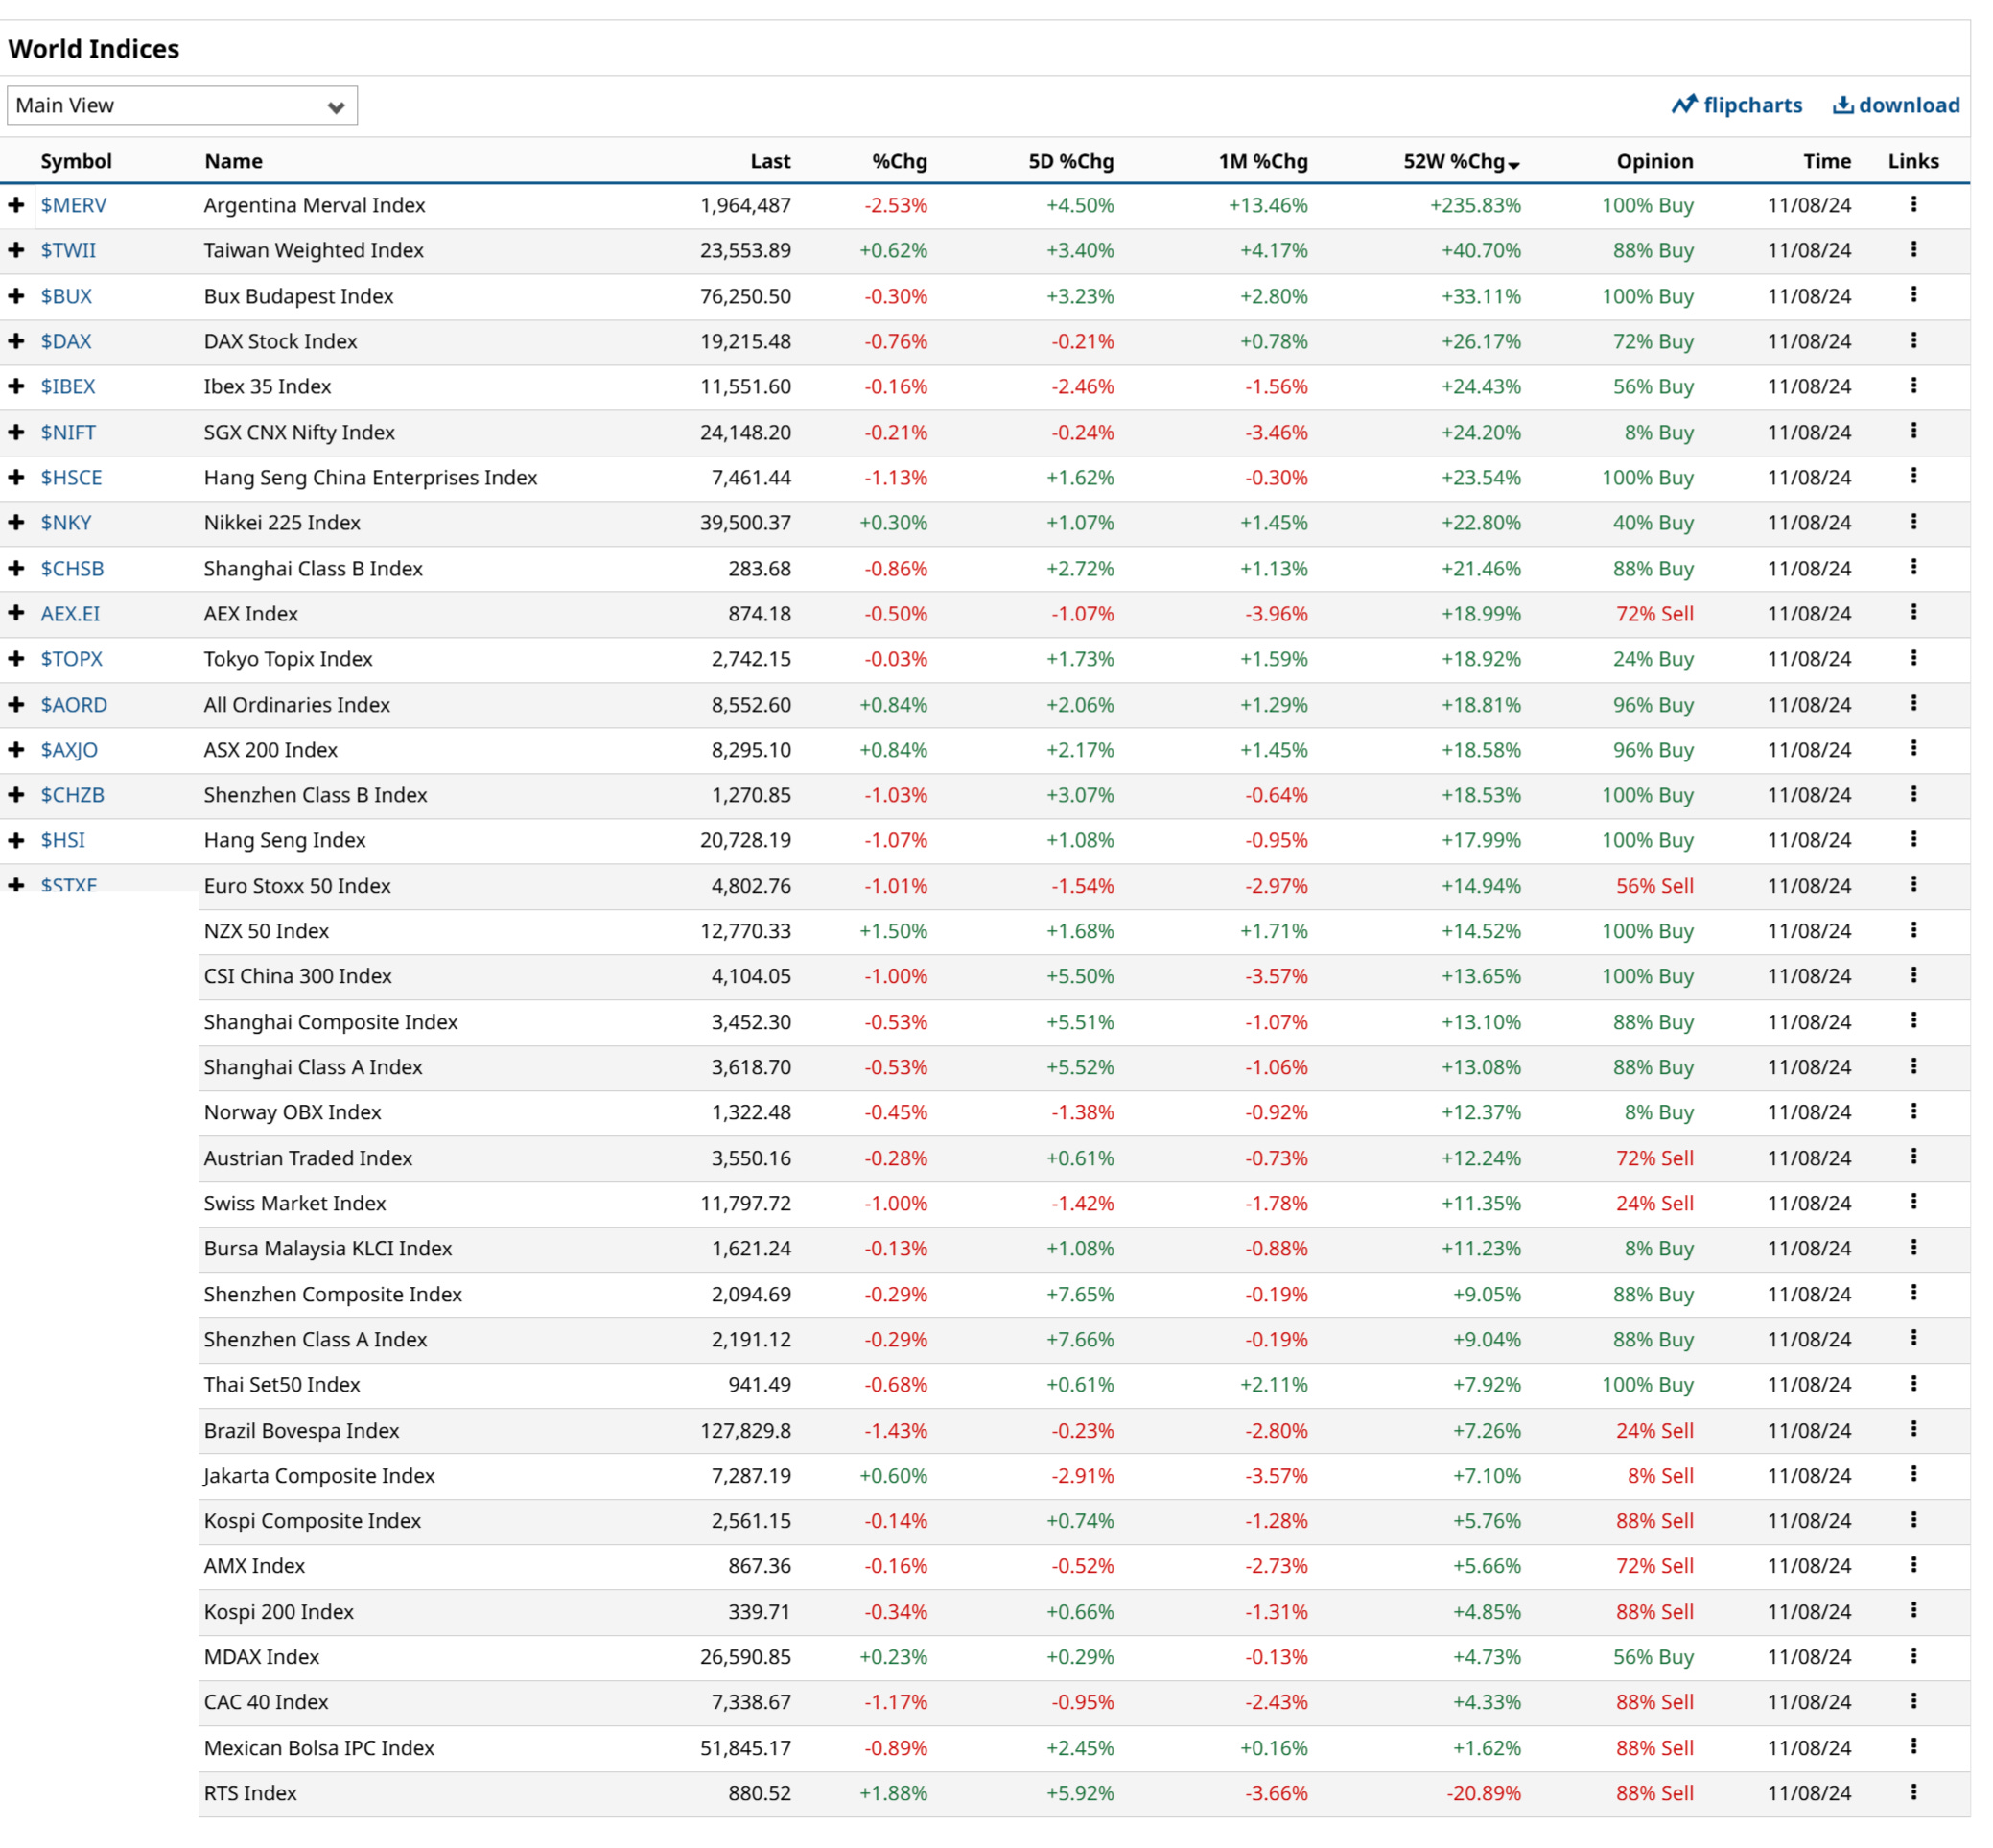The image size is (1993, 1848).
Task: Expand the $MERV row with plus icon
Action: 16,205
